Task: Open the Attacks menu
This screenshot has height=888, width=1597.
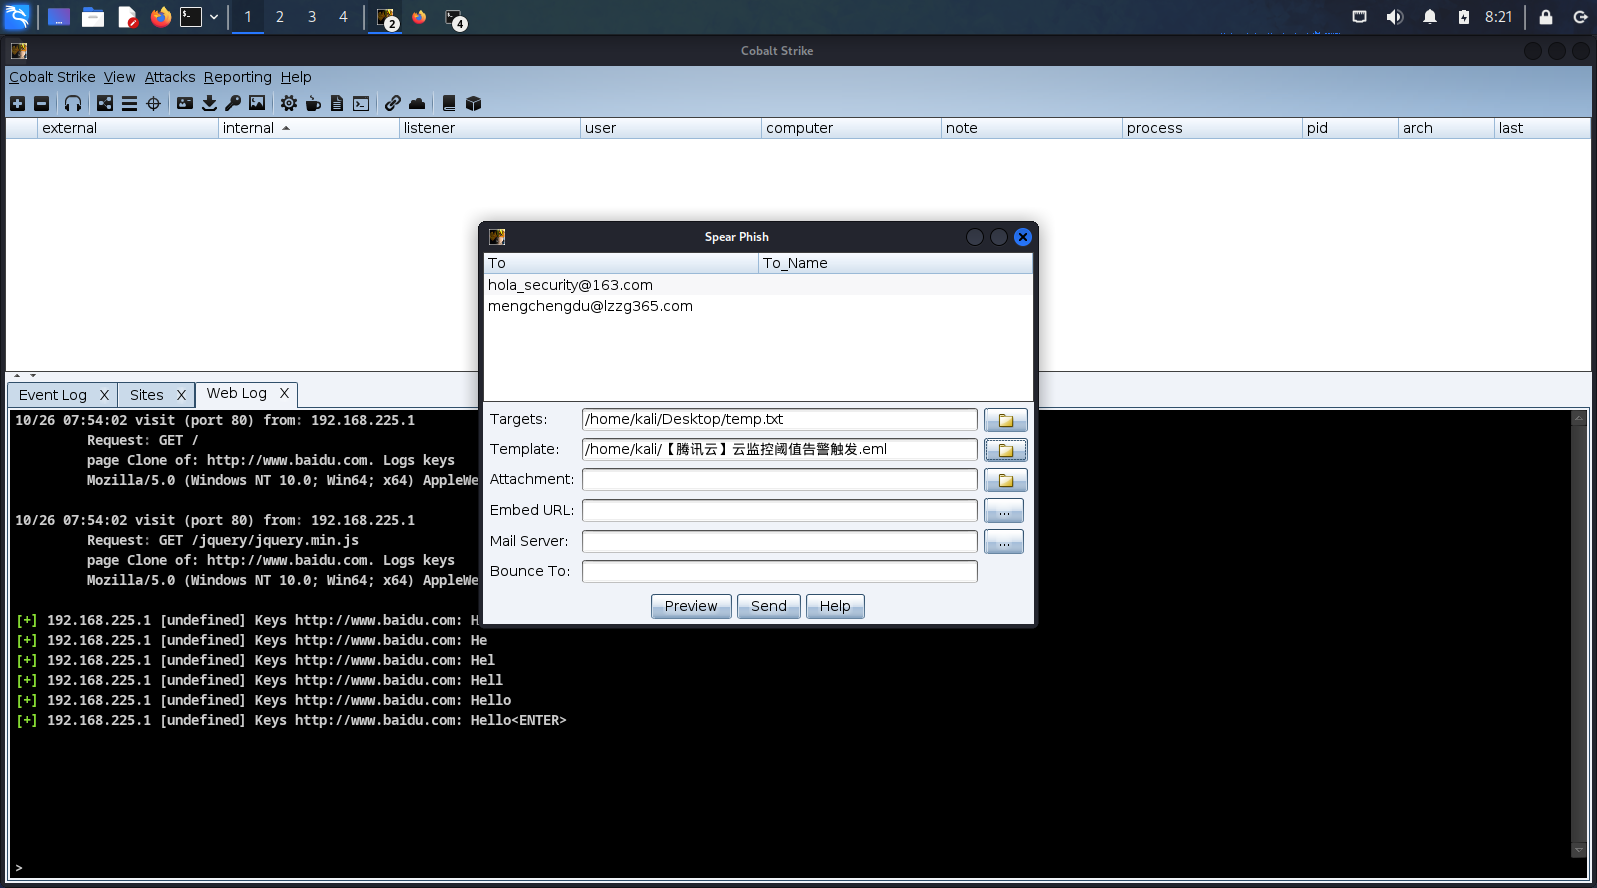Action: [x=170, y=77]
